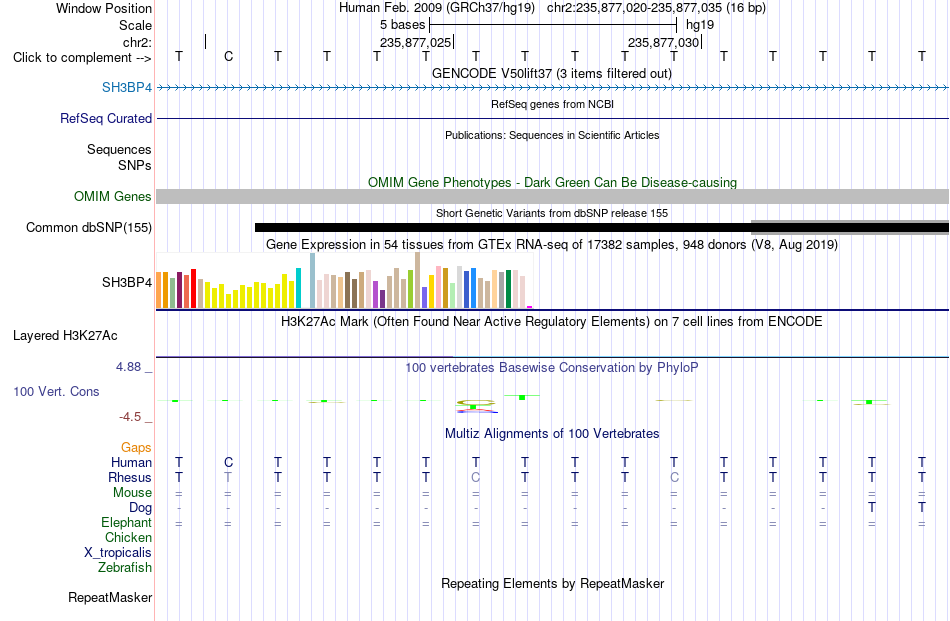The height and width of the screenshot is (621, 950).
Task: Click the H3K27Ac Mark track title
Action: pos(552,322)
